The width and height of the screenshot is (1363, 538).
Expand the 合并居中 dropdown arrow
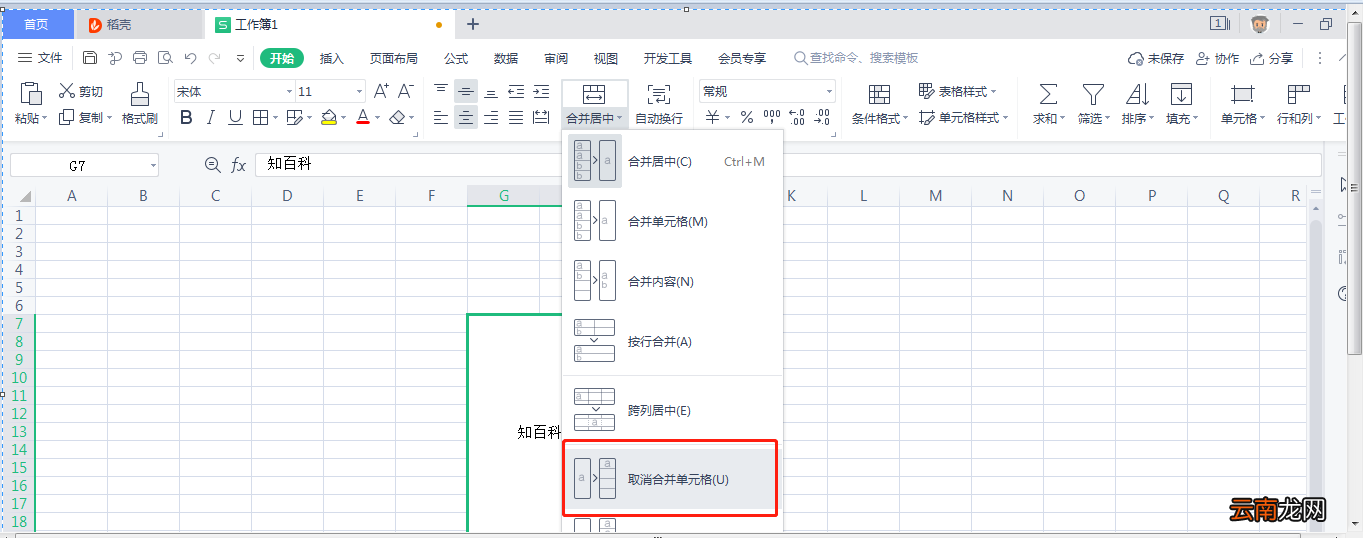coord(620,119)
